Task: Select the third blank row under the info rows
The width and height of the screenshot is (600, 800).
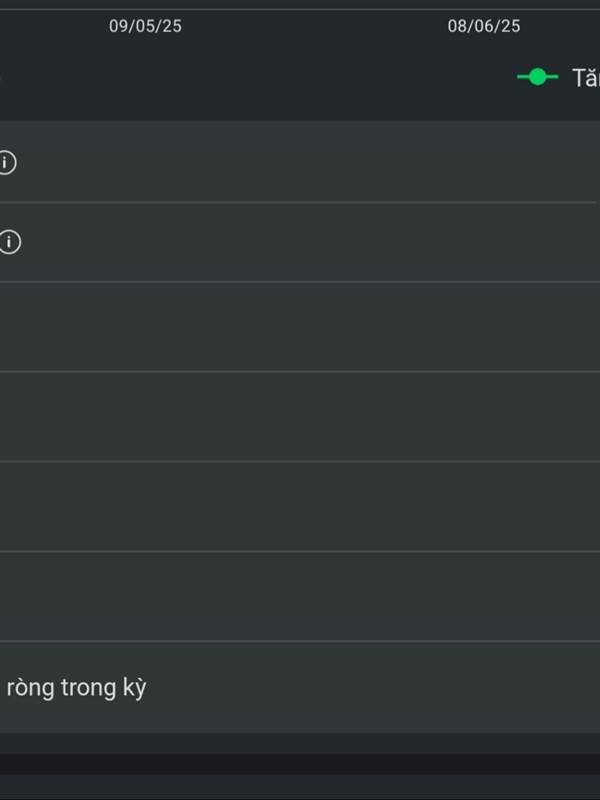Action: click(x=300, y=507)
